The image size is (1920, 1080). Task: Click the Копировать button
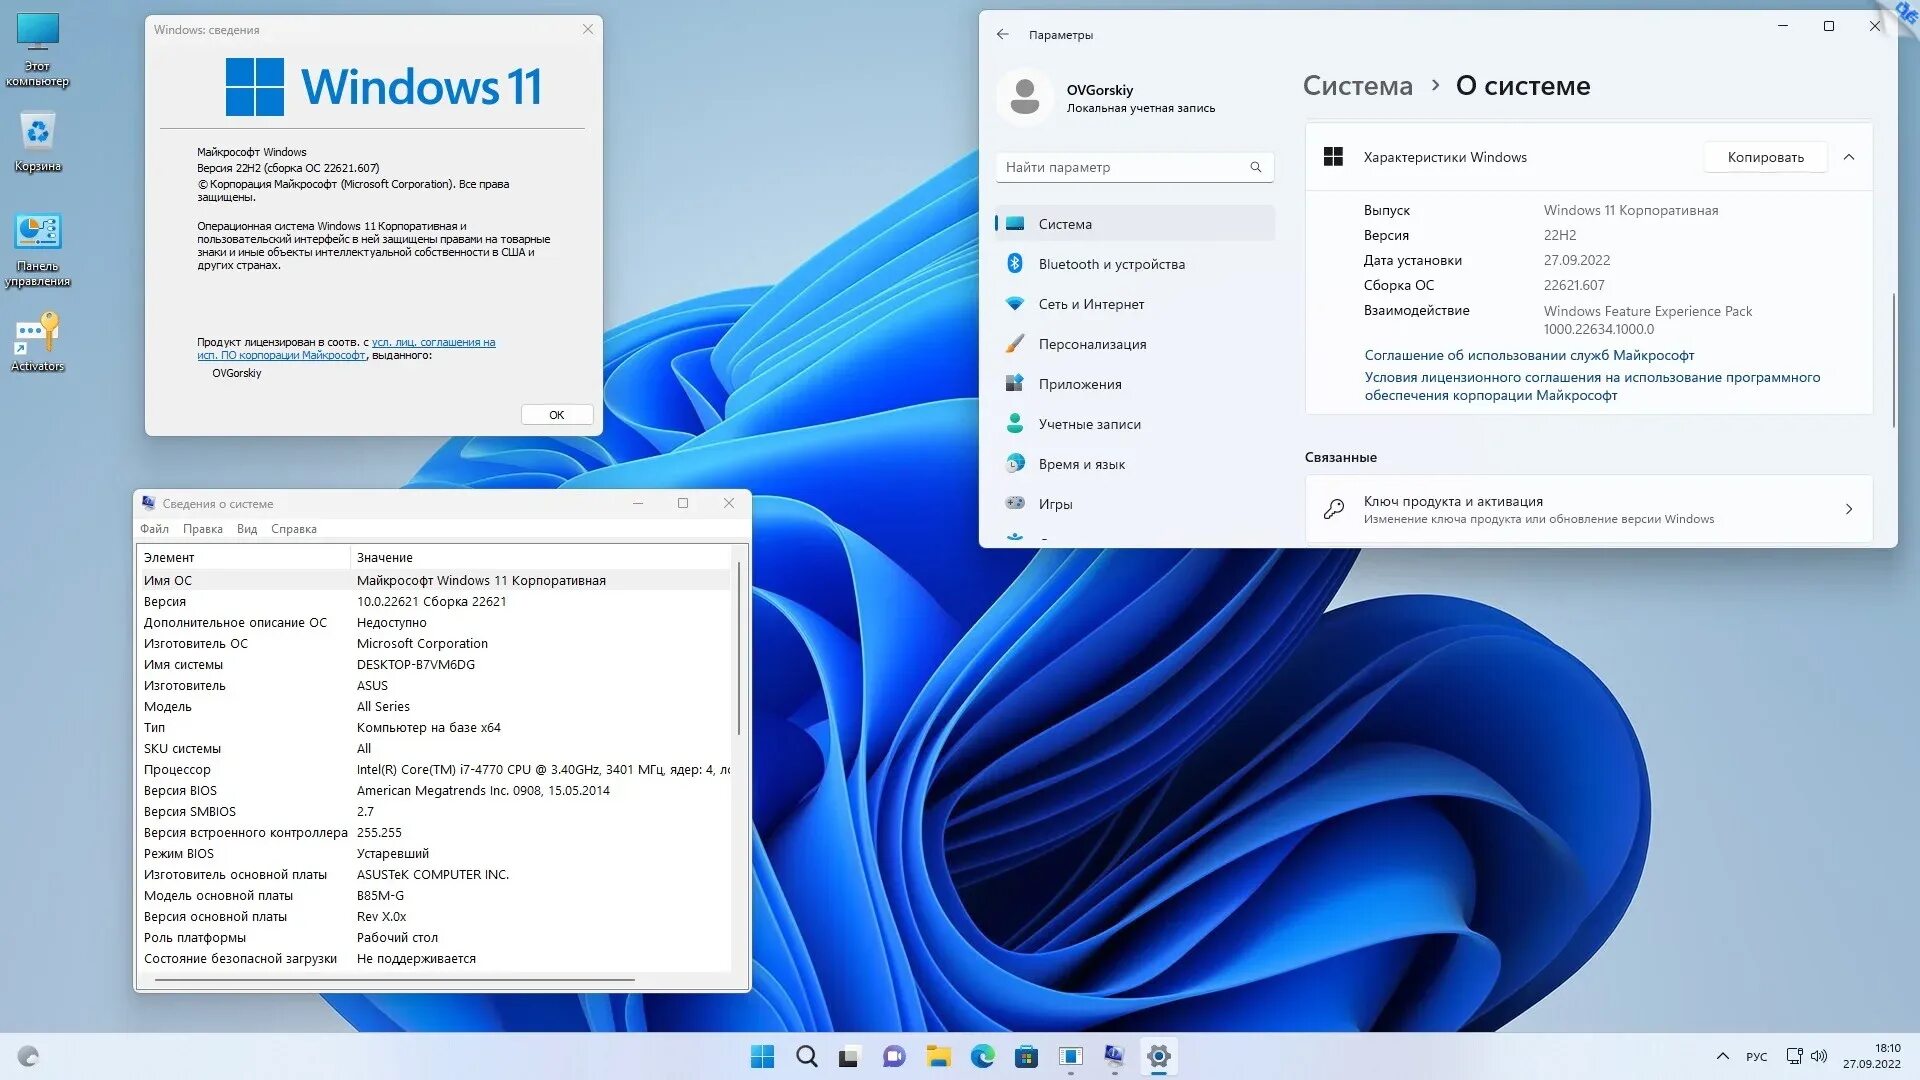click(x=1765, y=157)
